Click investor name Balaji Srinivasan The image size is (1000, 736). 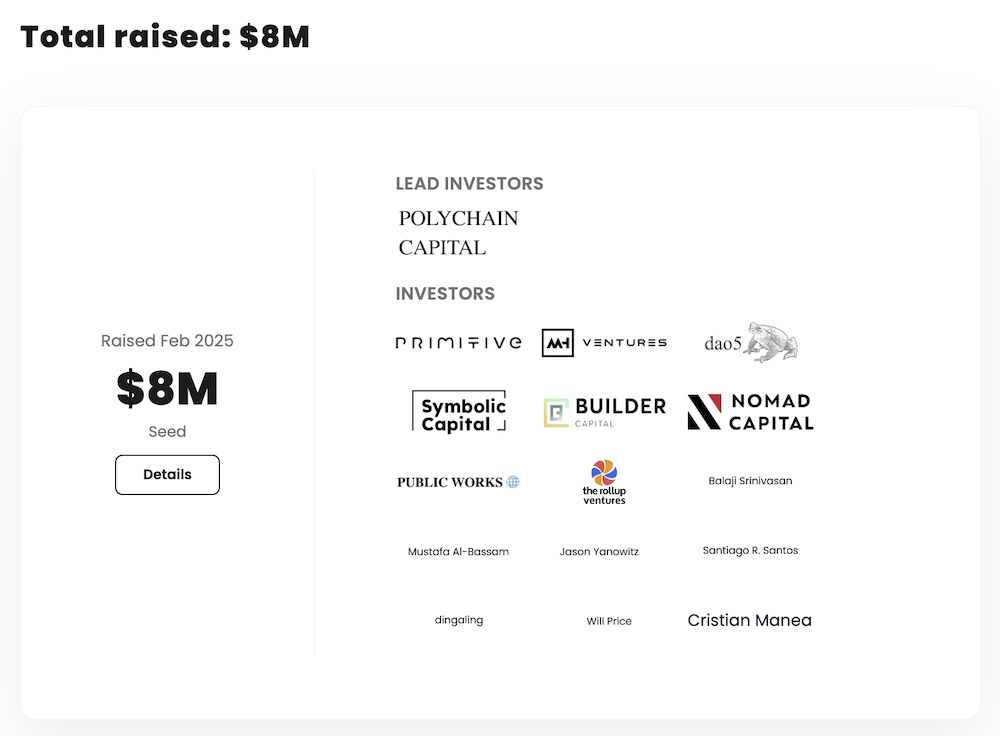coord(750,481)
